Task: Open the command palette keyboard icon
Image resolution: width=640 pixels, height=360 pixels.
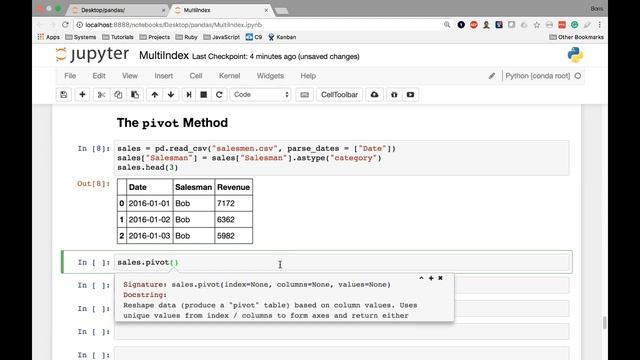Action: point(304,95)
